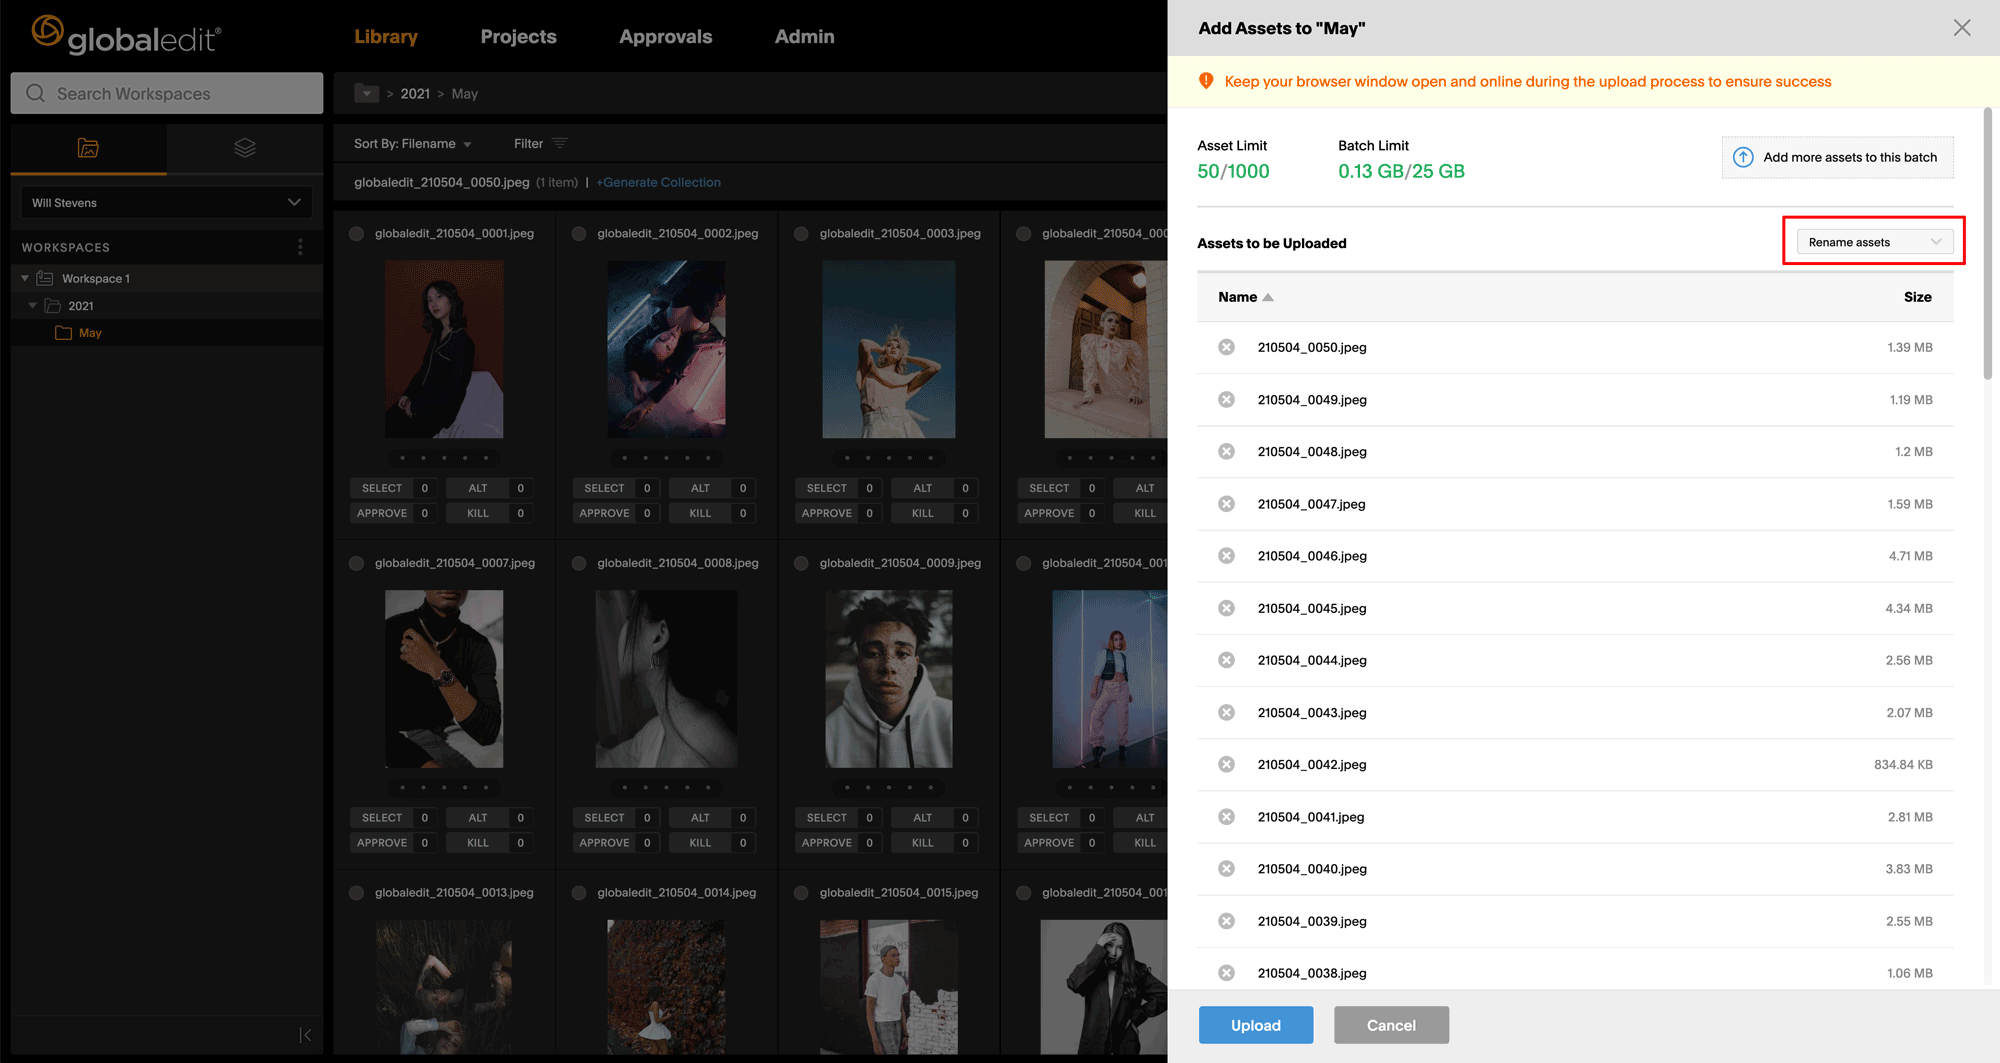
Task: Open thumbnail of globaledit_210504_0008.jpeg
Action: coord(666,679)
